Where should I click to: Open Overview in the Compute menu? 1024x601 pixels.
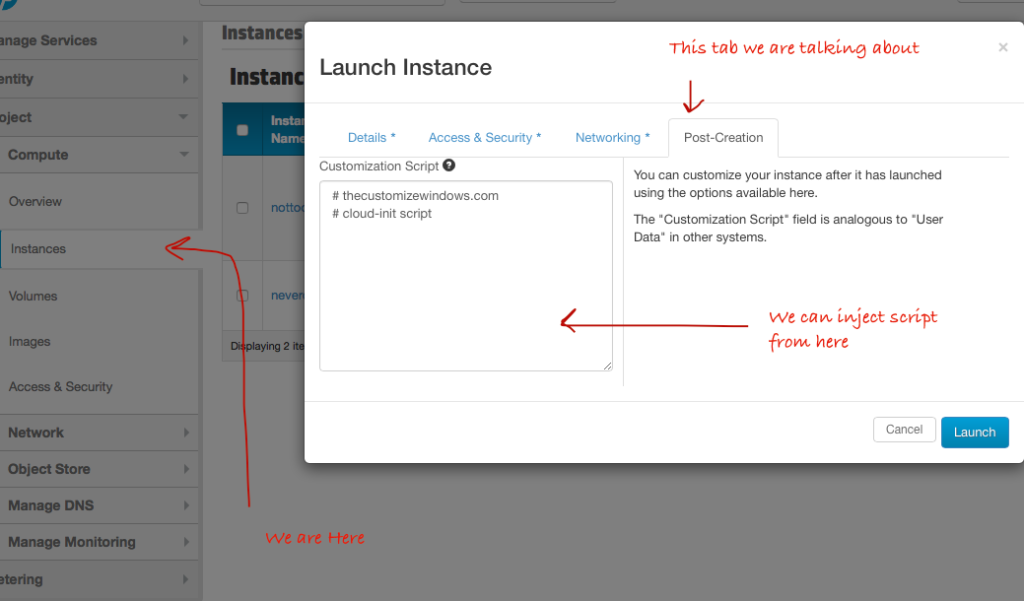click(35, 201)
